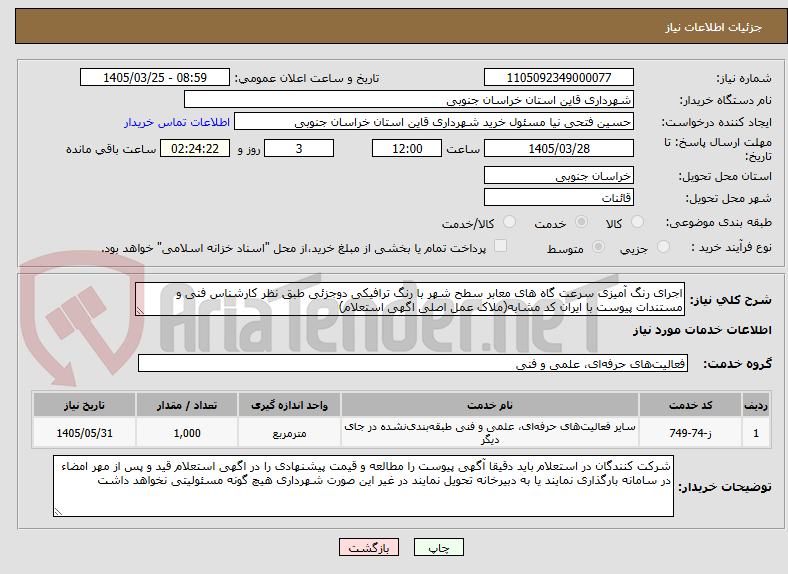Click the delivery city field قائنات
The height and width of the screenshot is (574, 788).
point(558,197)
